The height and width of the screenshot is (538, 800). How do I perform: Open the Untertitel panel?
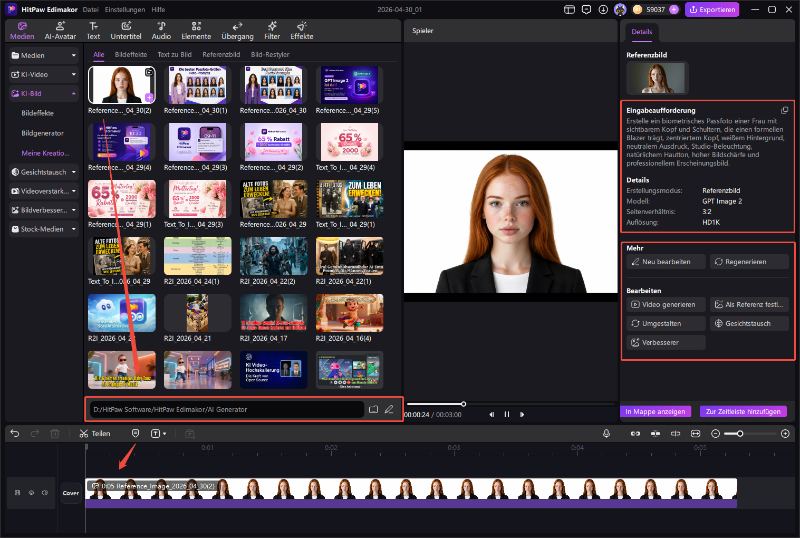click(x=126, y=31)
